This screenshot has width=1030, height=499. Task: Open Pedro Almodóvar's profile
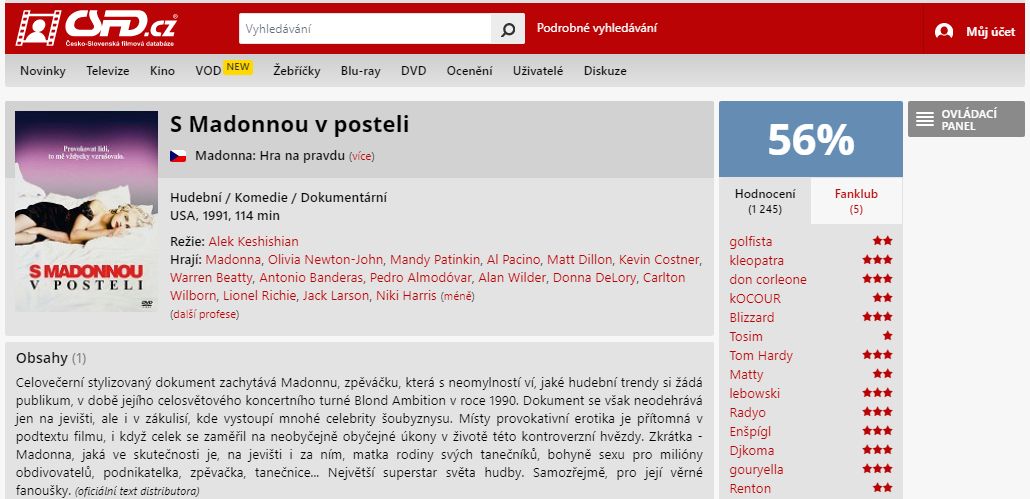pyautogui.click(x=420, y=278)
